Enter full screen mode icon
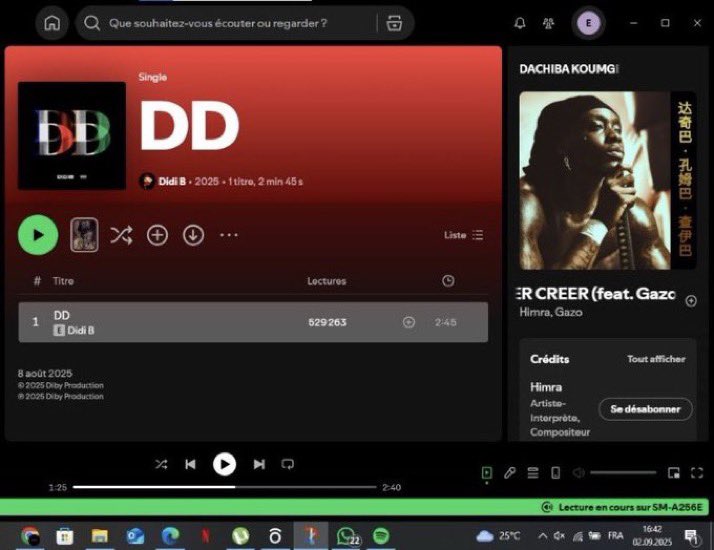This screenshot has width=714, height=550. (697, 473)
